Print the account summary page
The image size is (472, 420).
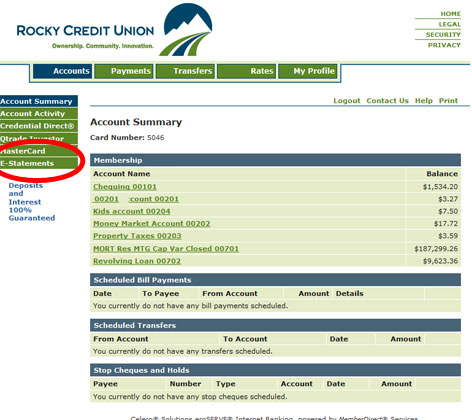[x=448, y=101]
